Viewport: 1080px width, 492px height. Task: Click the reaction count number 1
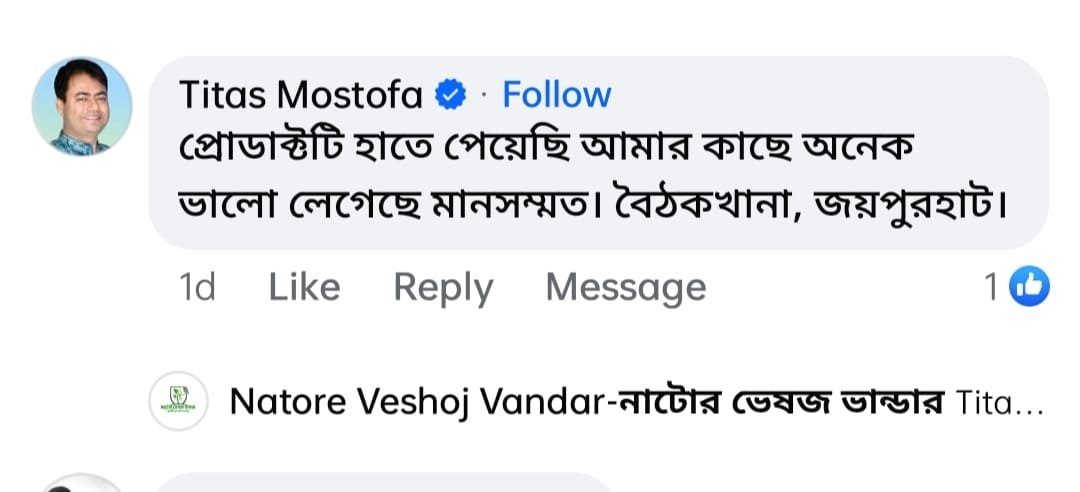(990, 288)
